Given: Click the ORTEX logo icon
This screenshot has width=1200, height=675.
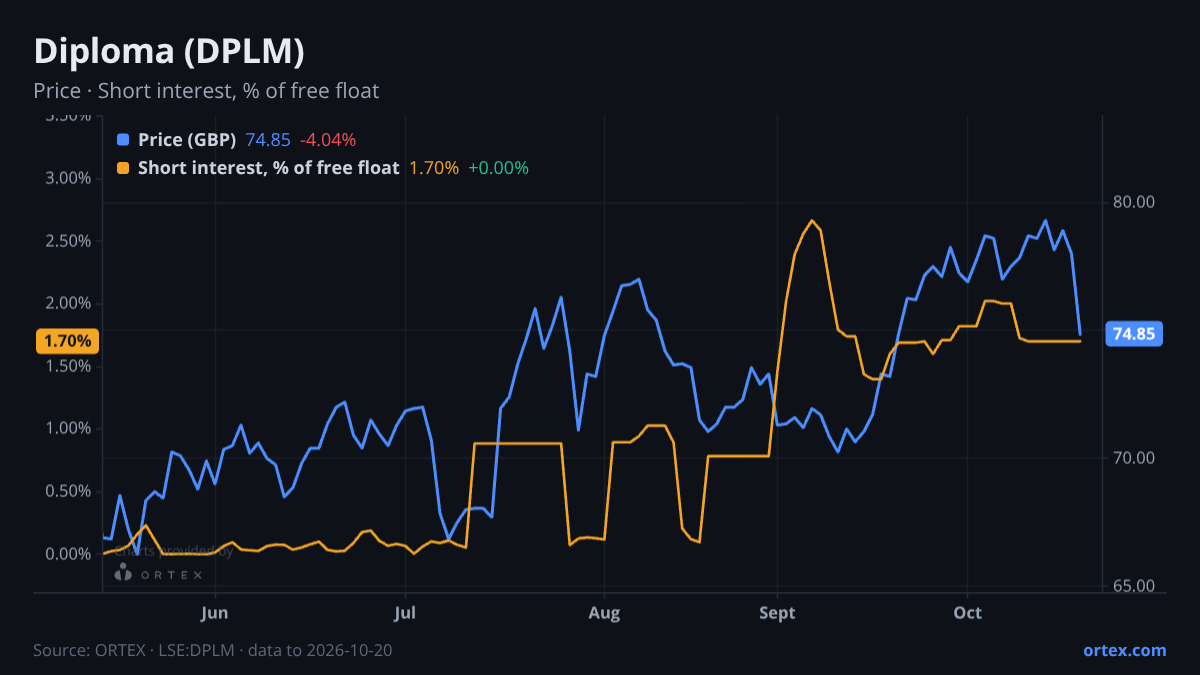Looking at the screenshot, I should (123, 573).
